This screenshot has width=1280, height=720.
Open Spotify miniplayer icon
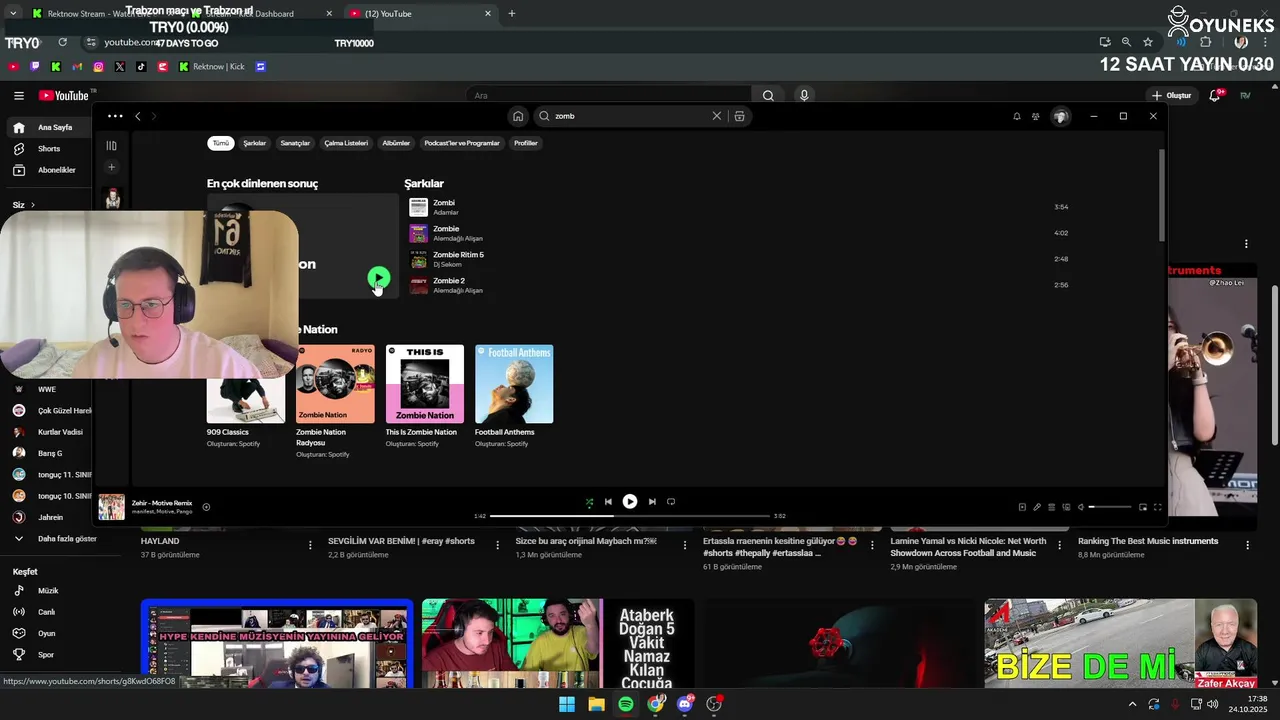coord(1144,507)
